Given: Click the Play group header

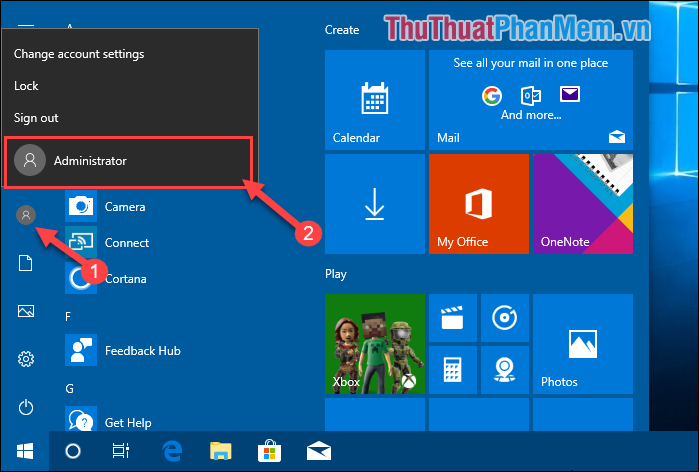Looking at the screenshot, I should tap(336, 274).
